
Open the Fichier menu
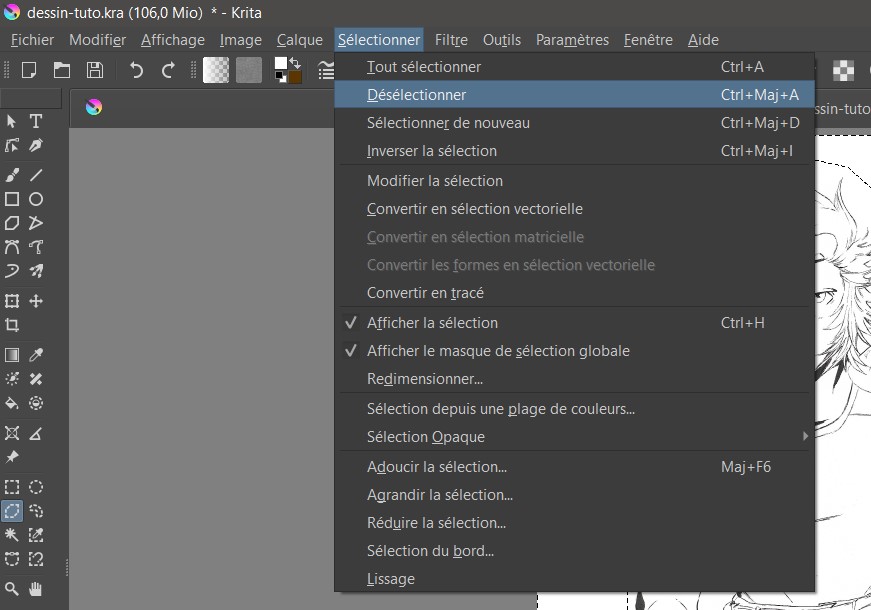pos(32,40)
